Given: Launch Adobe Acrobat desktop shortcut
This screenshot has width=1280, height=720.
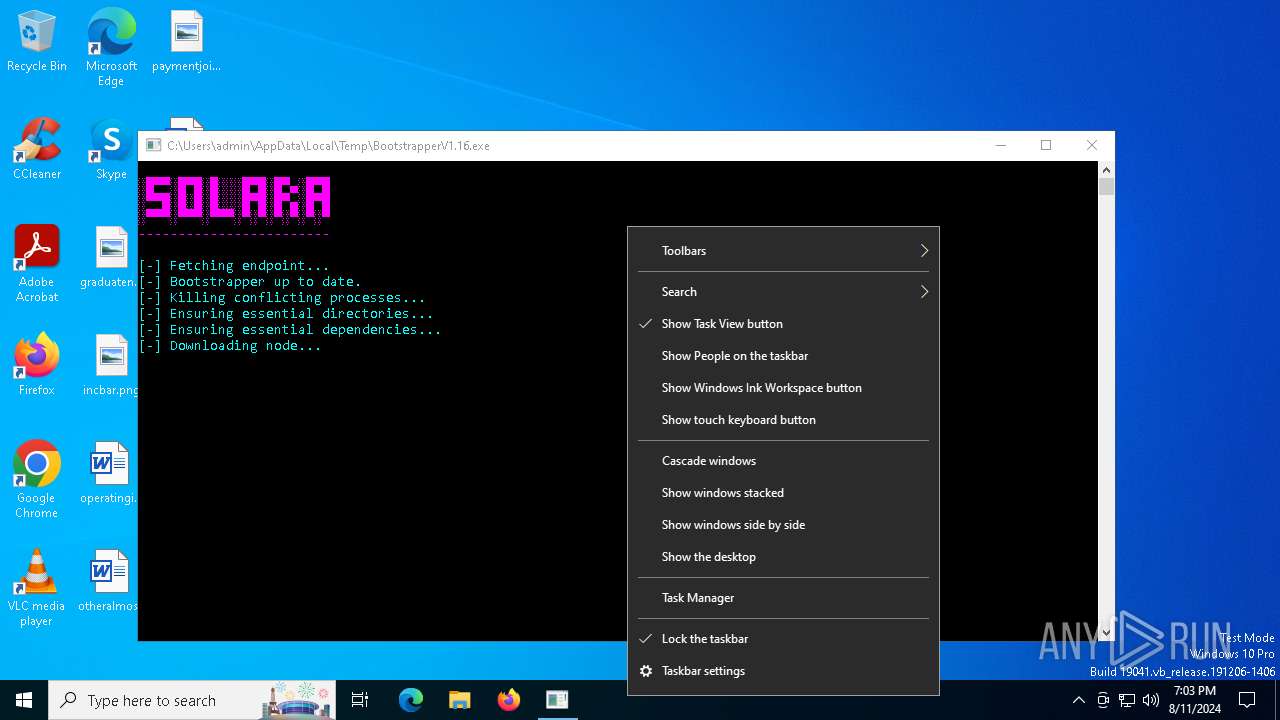Looking at the screenshot, I should 37,264.
